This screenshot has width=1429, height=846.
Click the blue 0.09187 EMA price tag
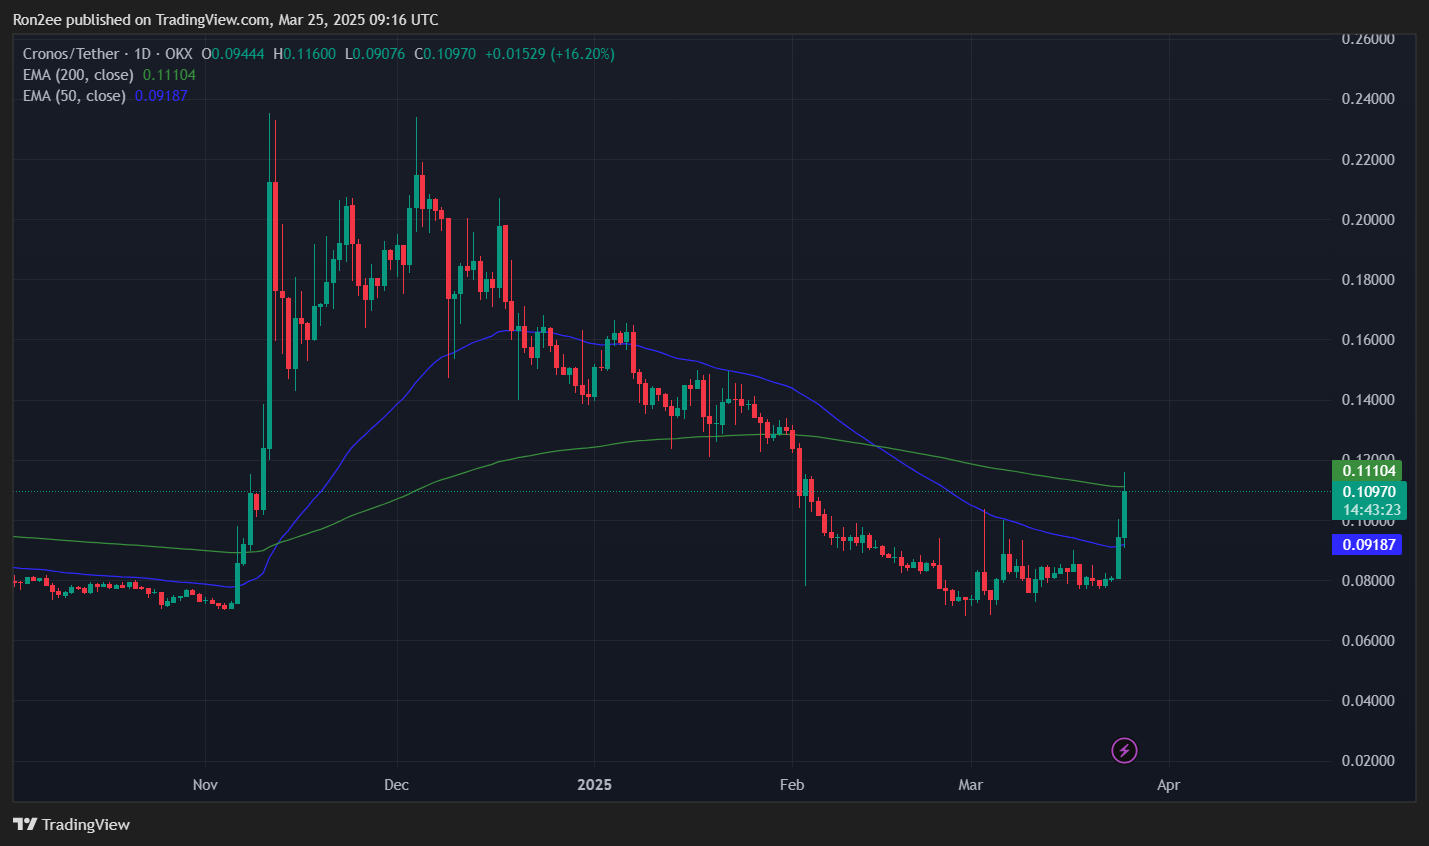point(1368,545)
